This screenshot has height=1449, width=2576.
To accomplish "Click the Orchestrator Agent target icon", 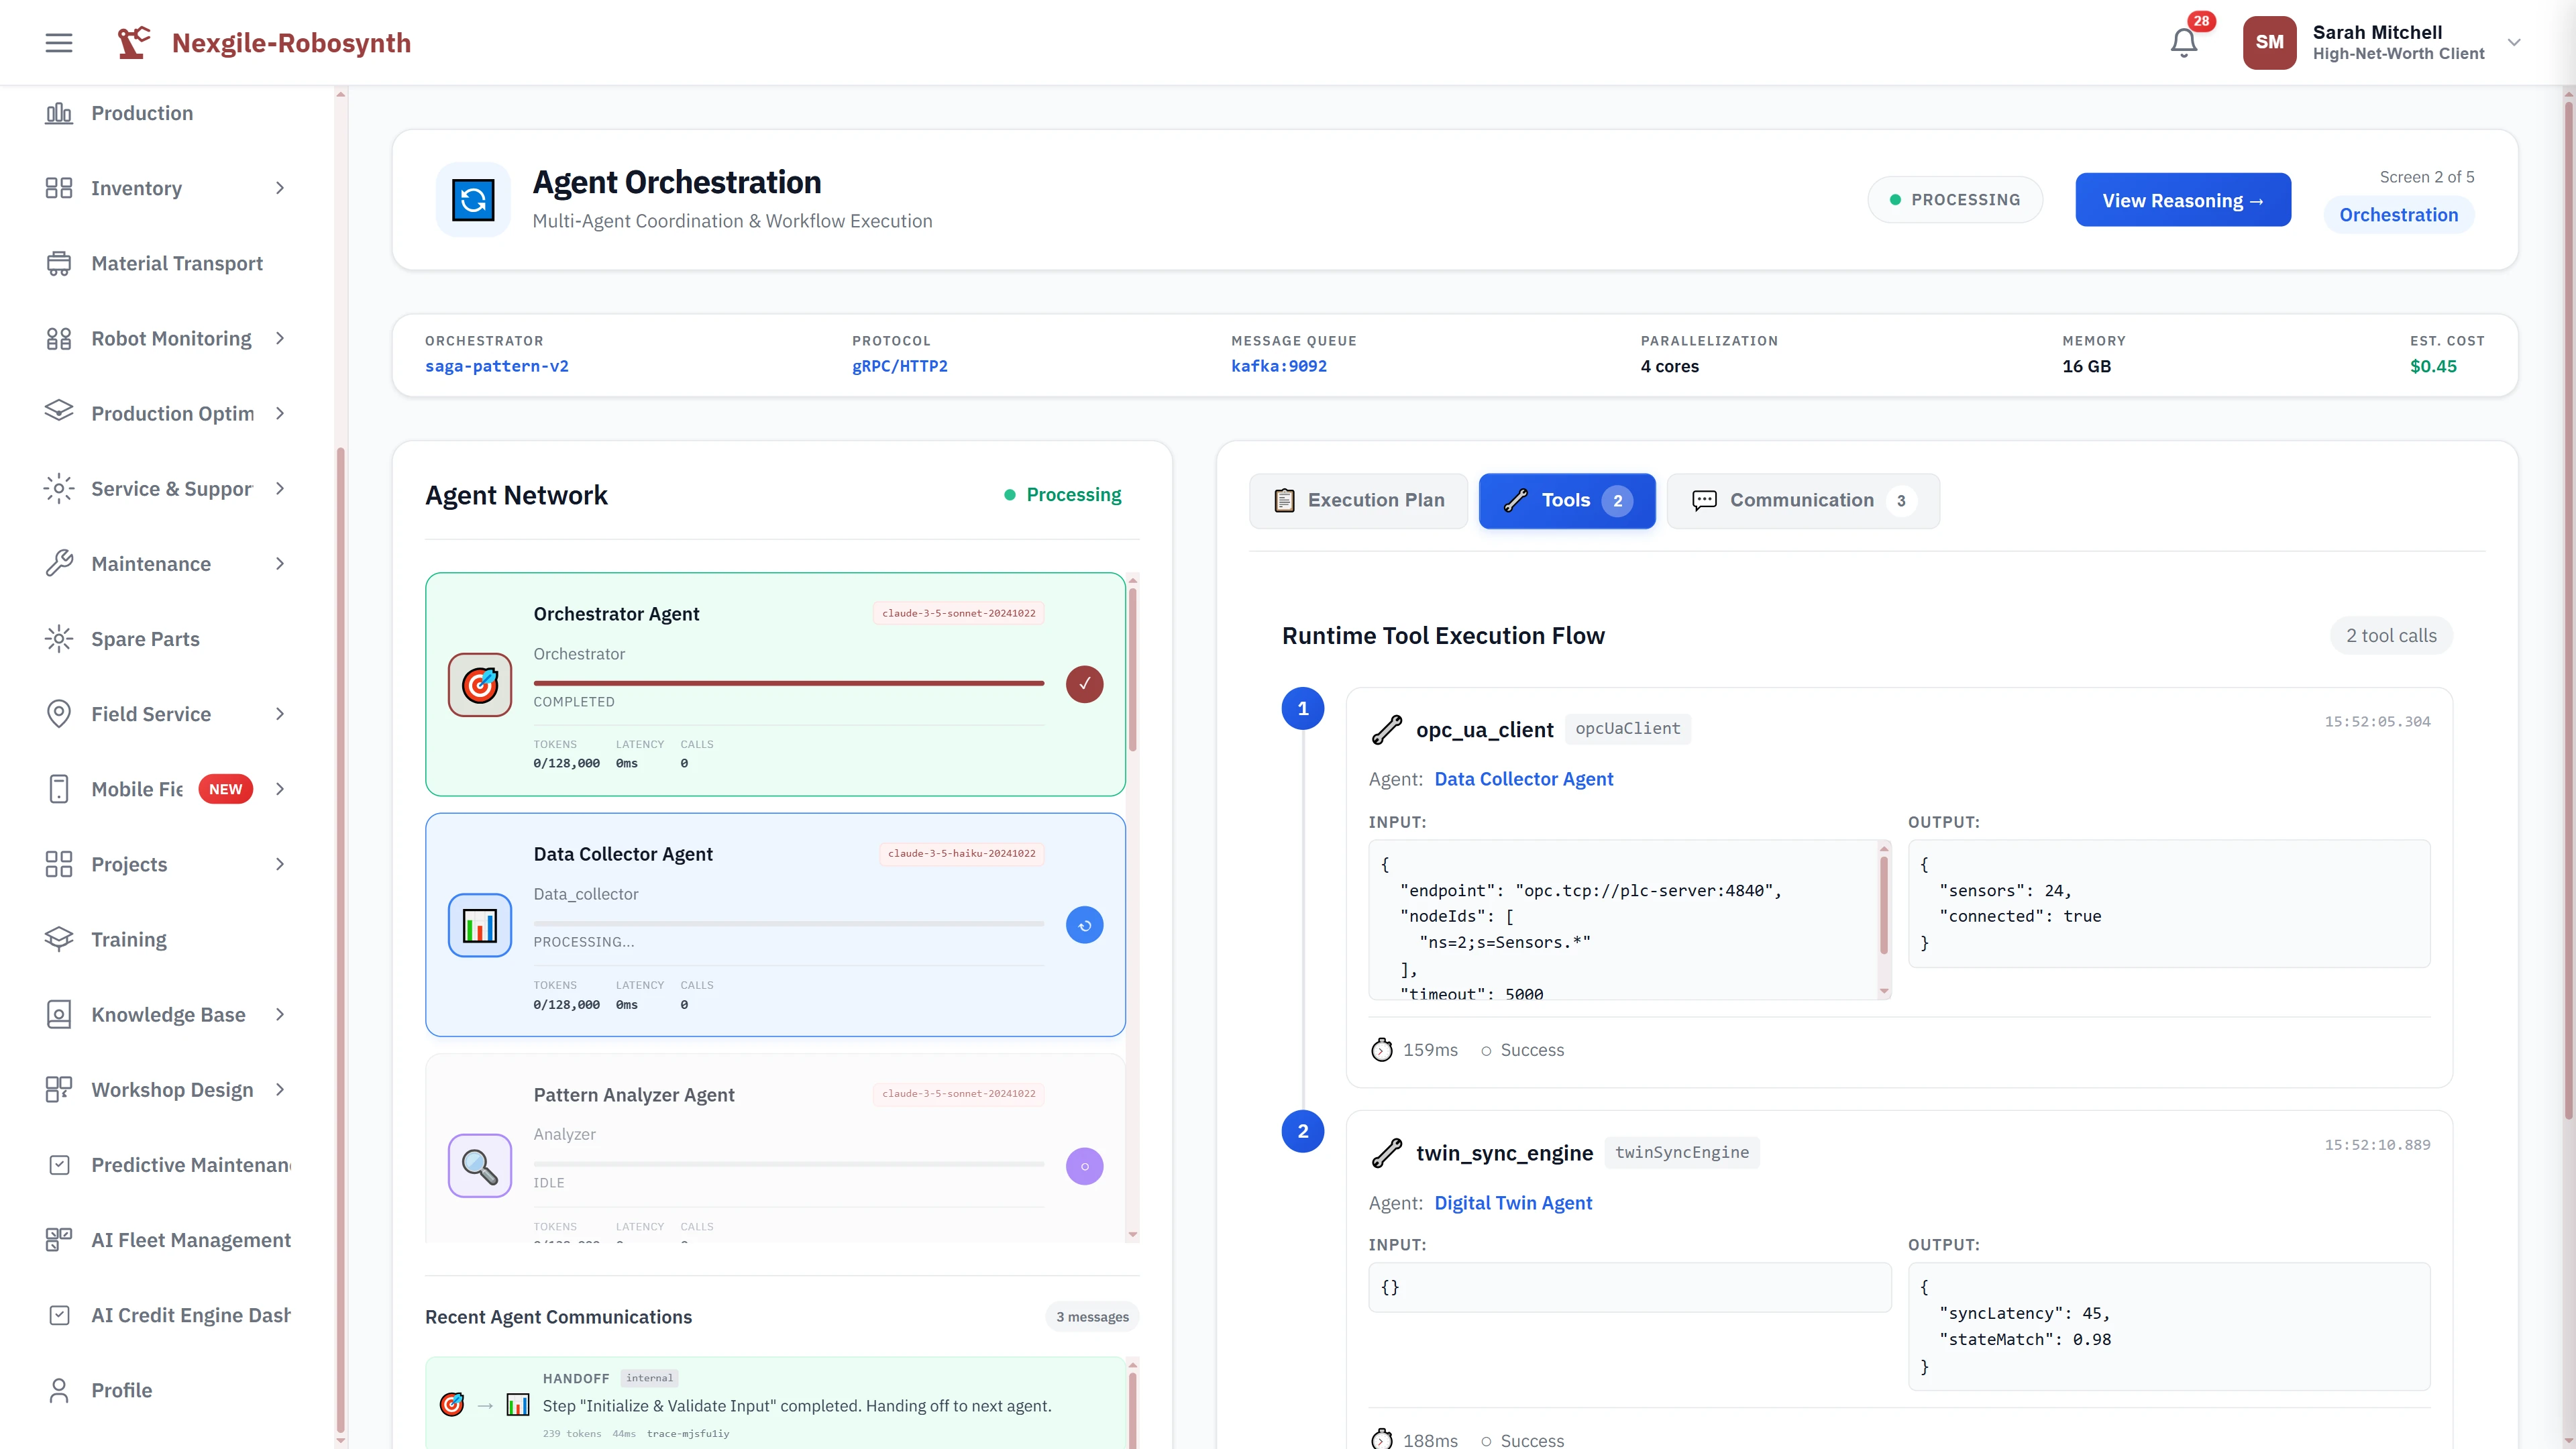I will [479, 684].
